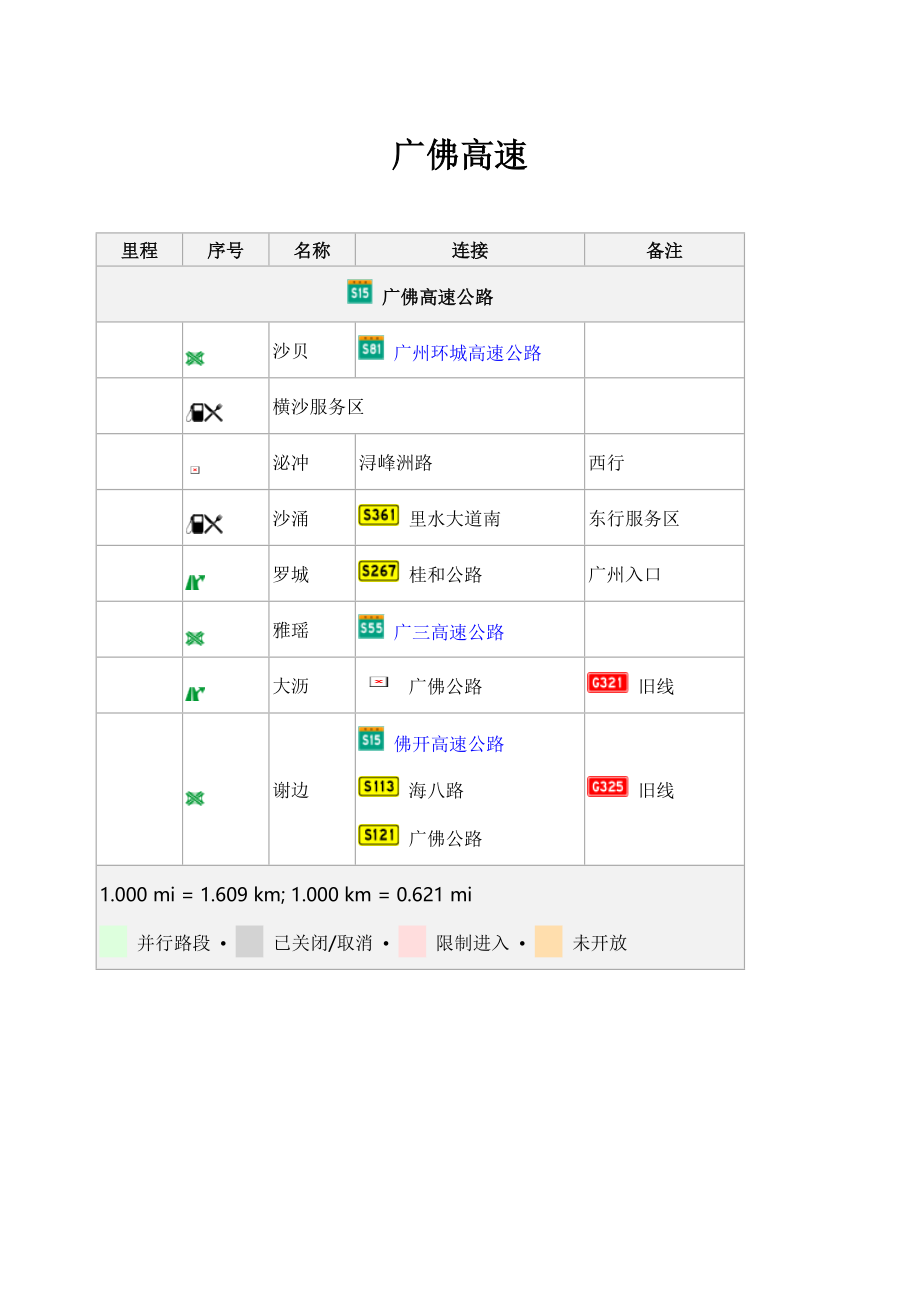Click the 序号 column header
920x1302 pixels.
[226, 250]
